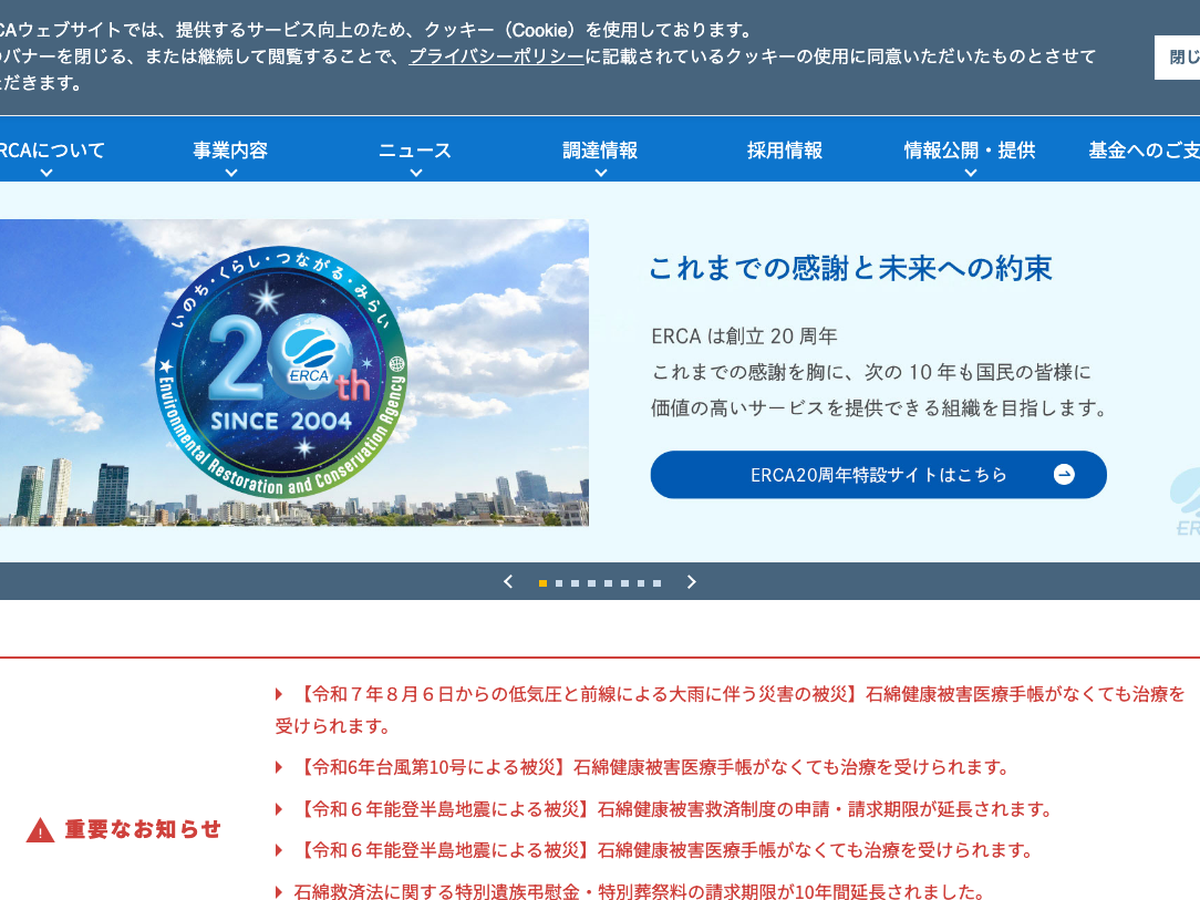Click the next slide arrow in carousel
Screen dimensions: 1200x900
pyautogui.click(x=691, y=582)
